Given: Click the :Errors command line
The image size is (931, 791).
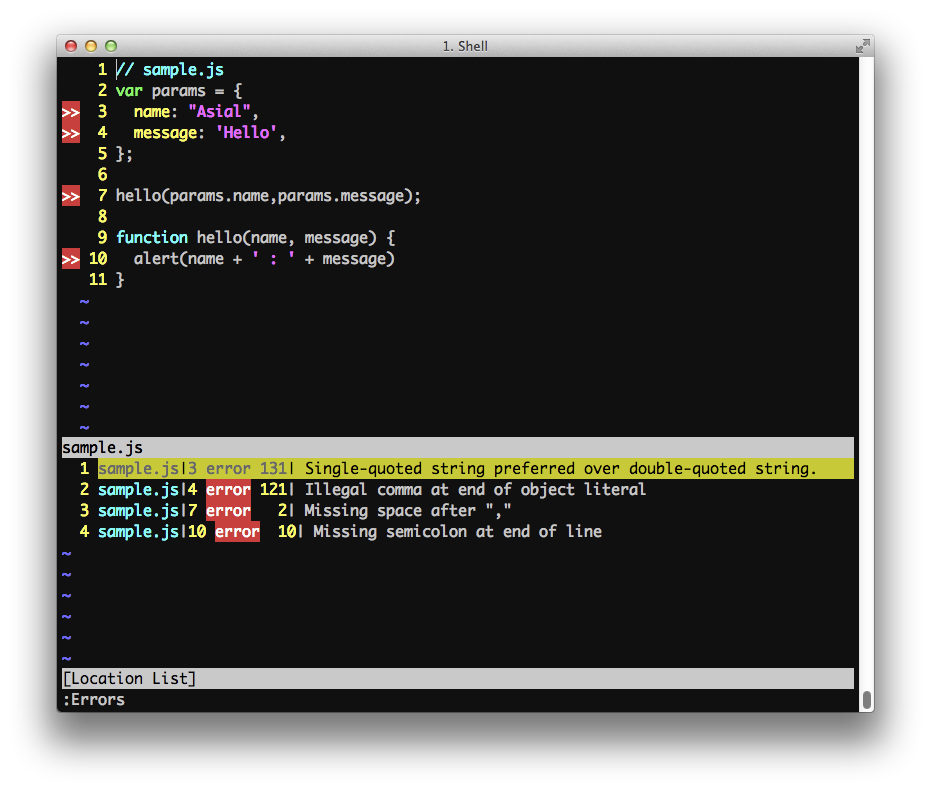Looking at the screenshot, I should 94,700.
